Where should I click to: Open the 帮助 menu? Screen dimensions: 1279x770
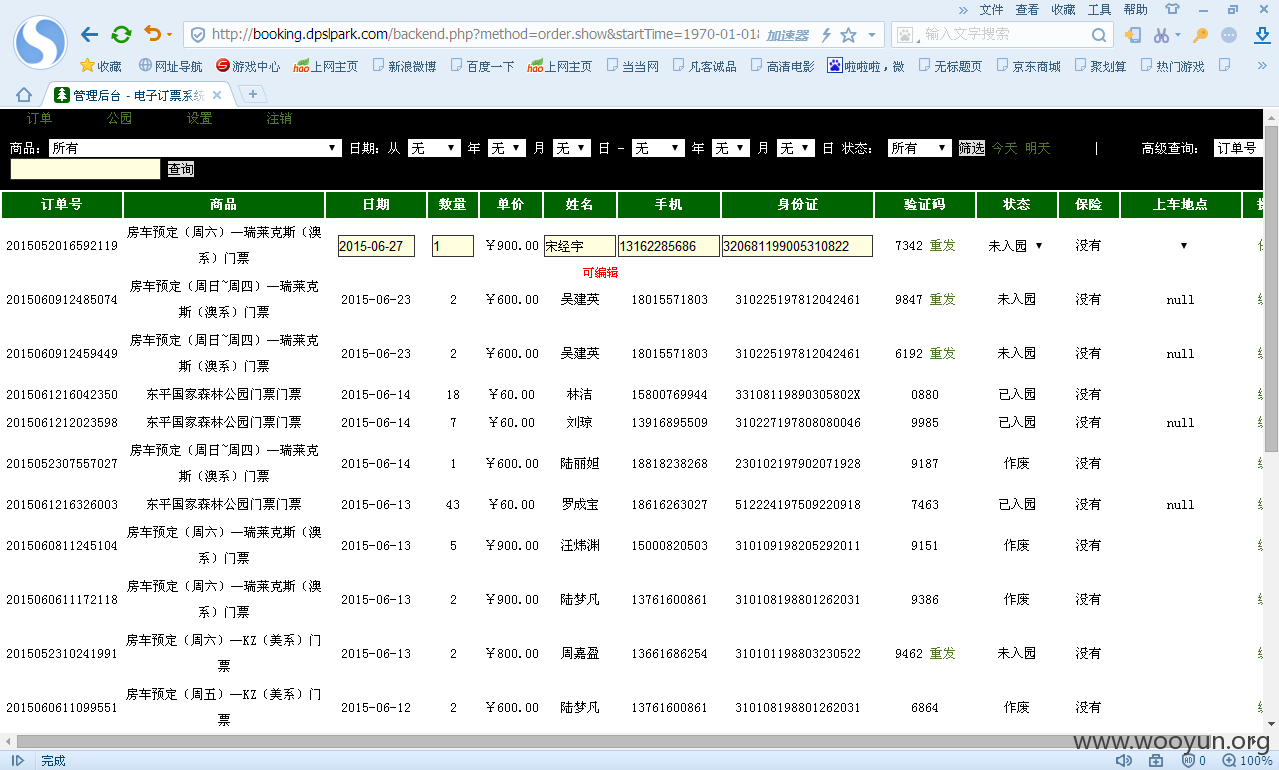(x=1136, y=9)
